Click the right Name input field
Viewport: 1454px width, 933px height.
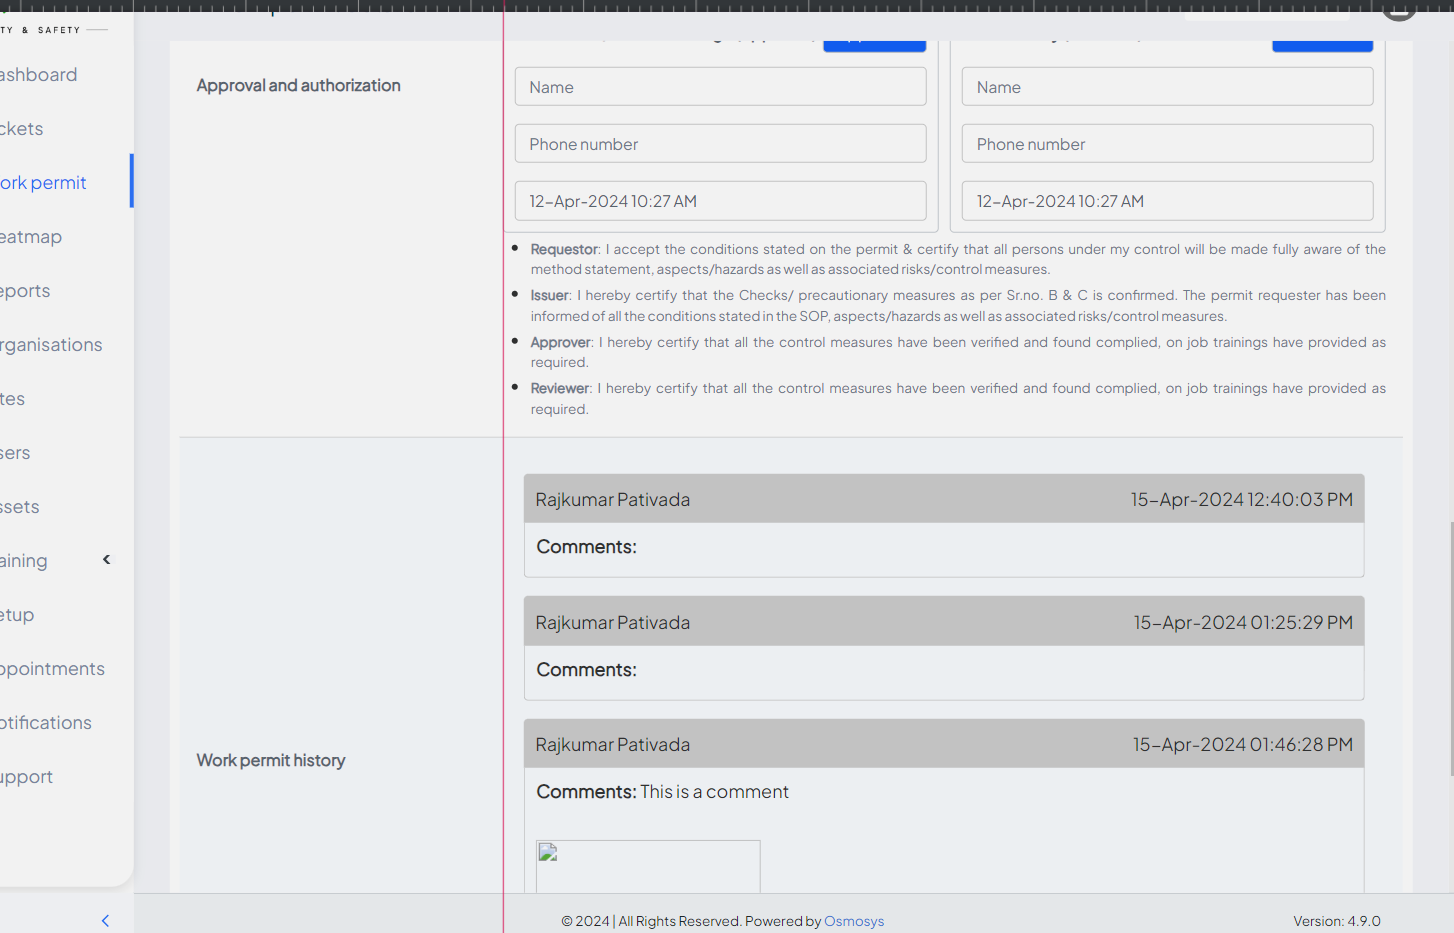click(x=1167, y=87)
